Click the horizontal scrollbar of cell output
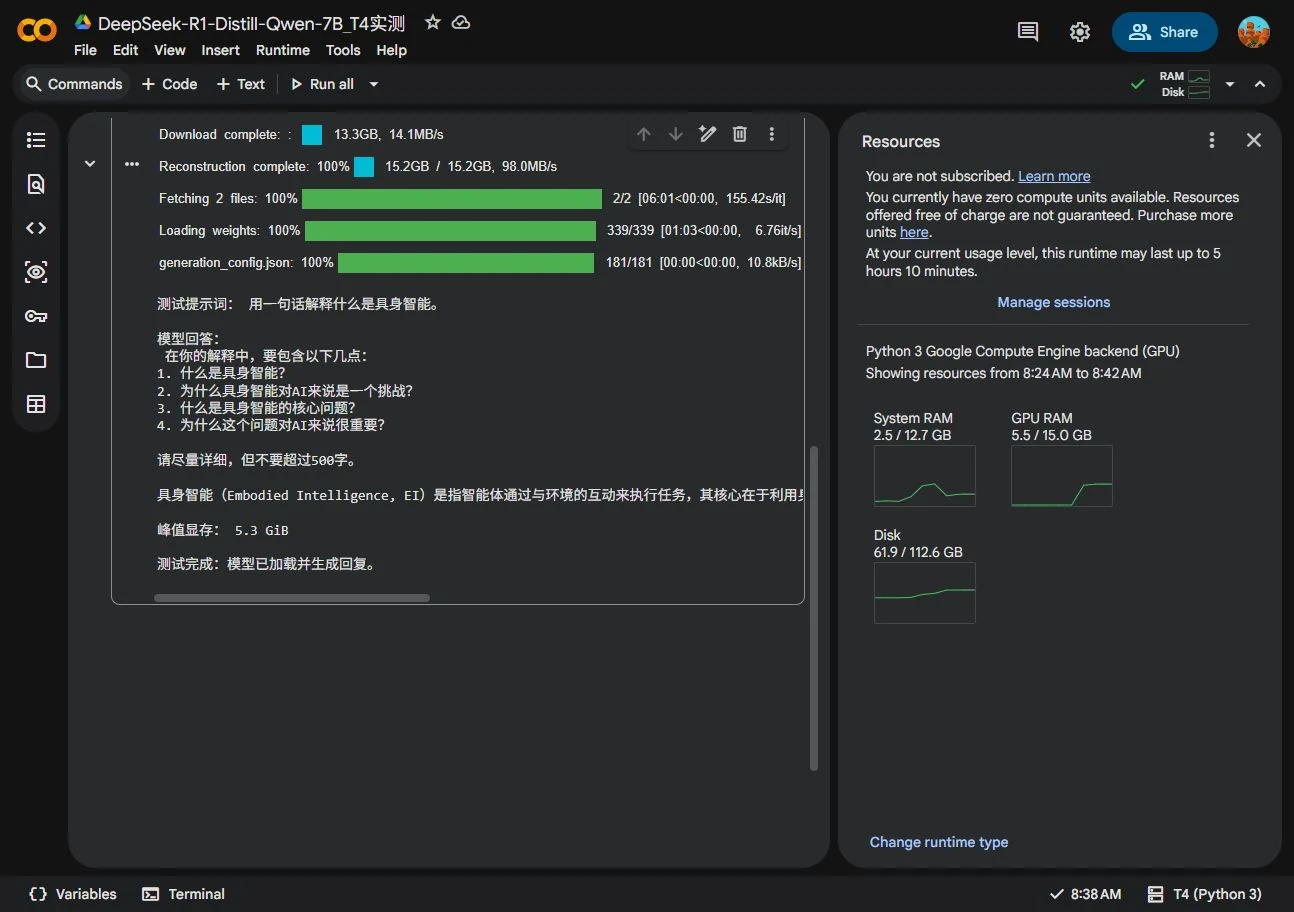The image size is (1294, 912). click(292, 598)
